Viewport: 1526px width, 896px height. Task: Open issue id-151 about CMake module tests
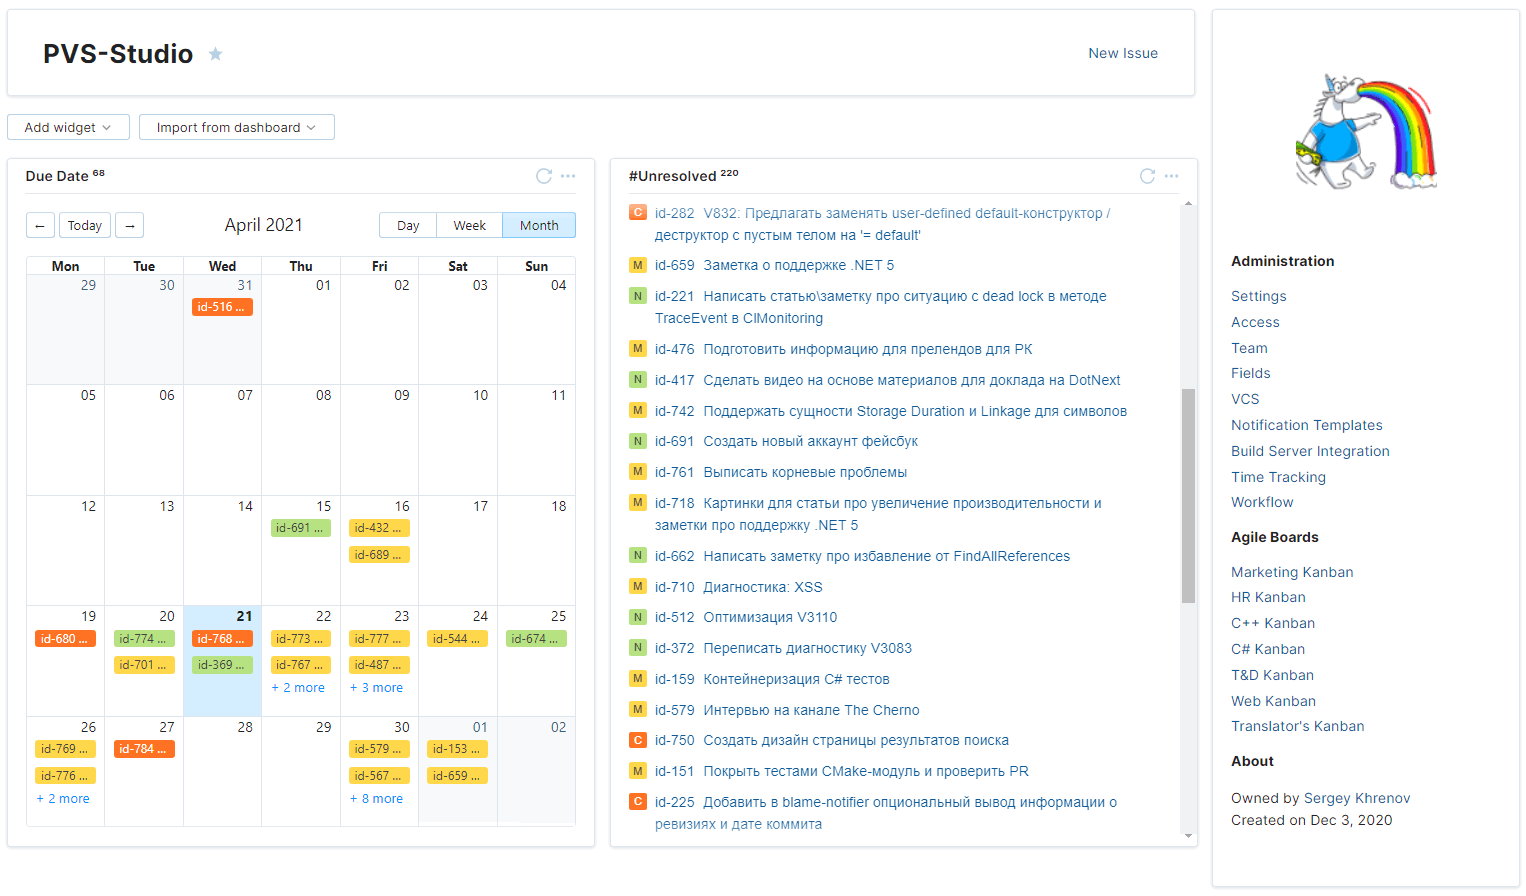pos(842,771)
